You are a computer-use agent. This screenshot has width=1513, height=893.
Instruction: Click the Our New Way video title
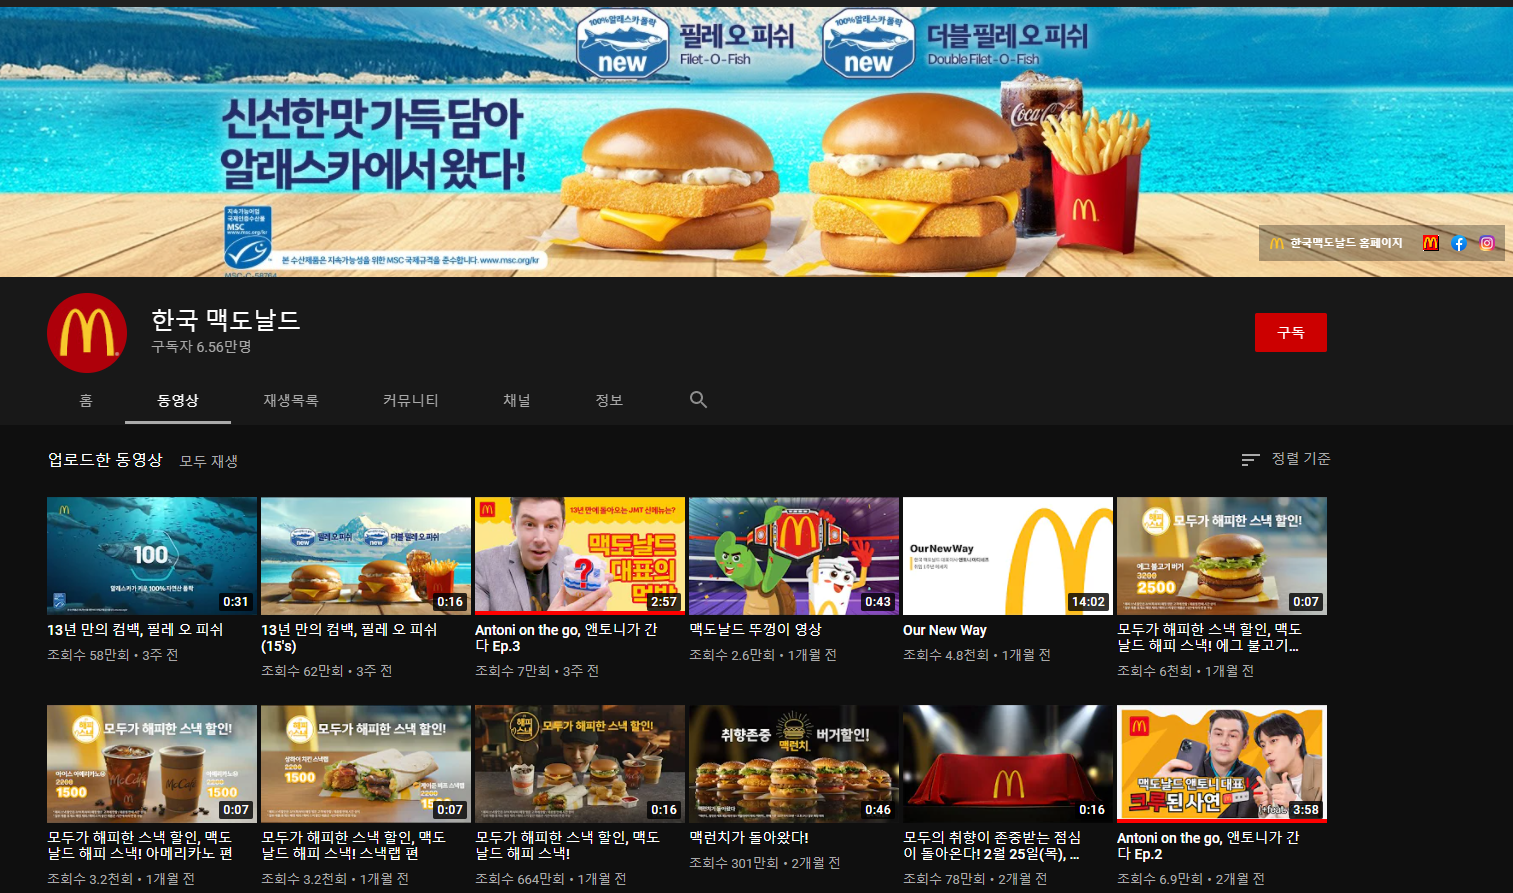pos(945,630)
